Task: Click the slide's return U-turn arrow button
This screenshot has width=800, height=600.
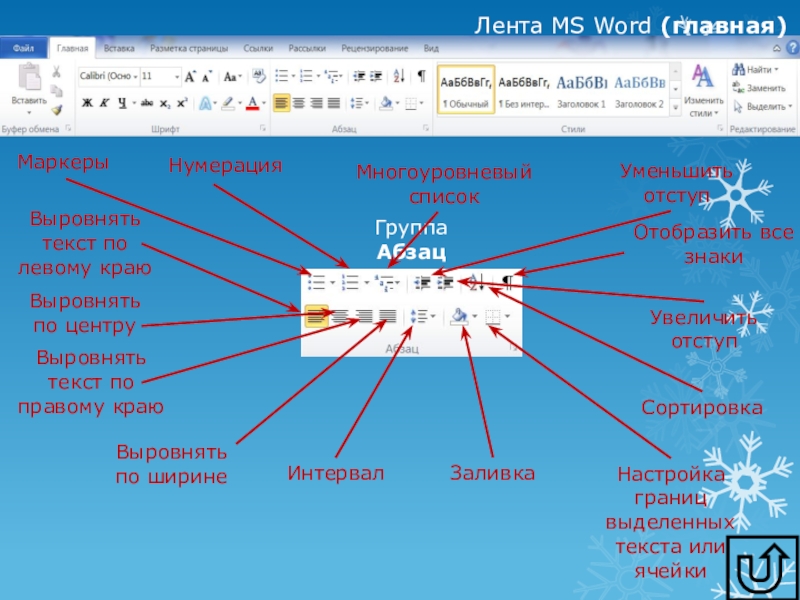Action: (763, 567)
